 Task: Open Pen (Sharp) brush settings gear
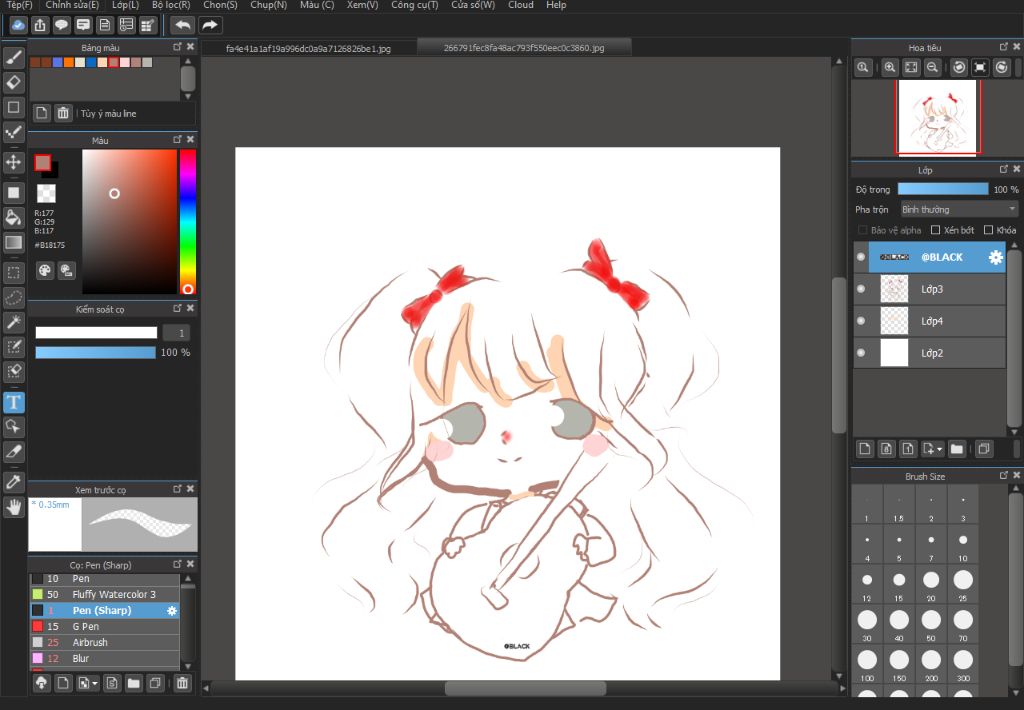[x=172, y=611]
